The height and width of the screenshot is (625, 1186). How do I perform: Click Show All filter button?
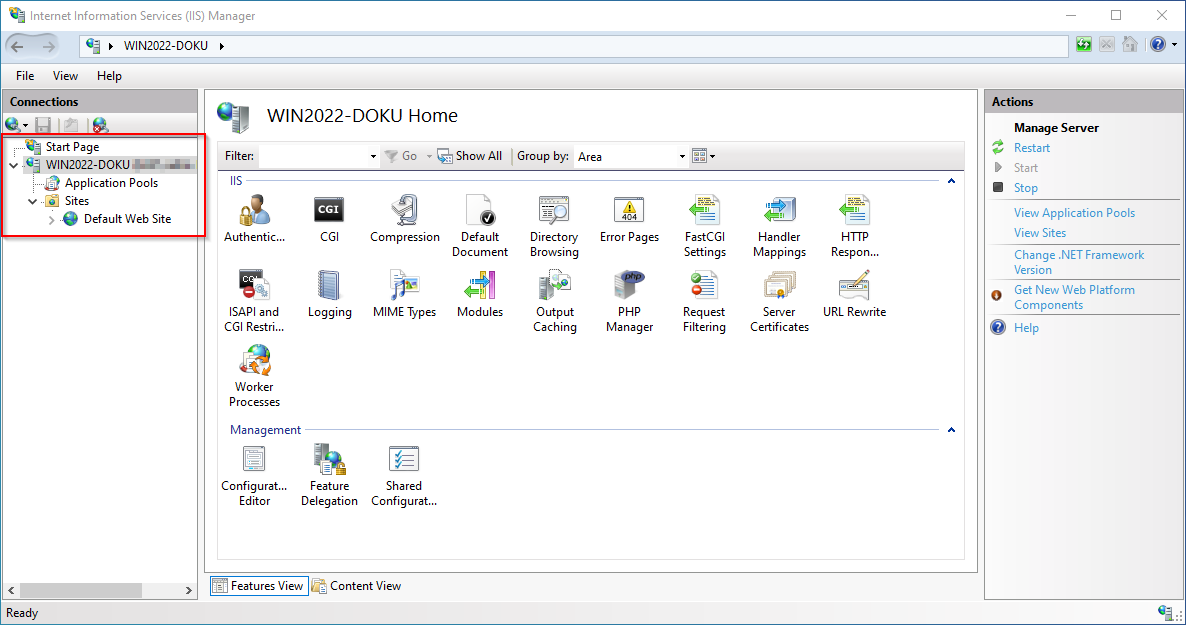tap(470, 156)
